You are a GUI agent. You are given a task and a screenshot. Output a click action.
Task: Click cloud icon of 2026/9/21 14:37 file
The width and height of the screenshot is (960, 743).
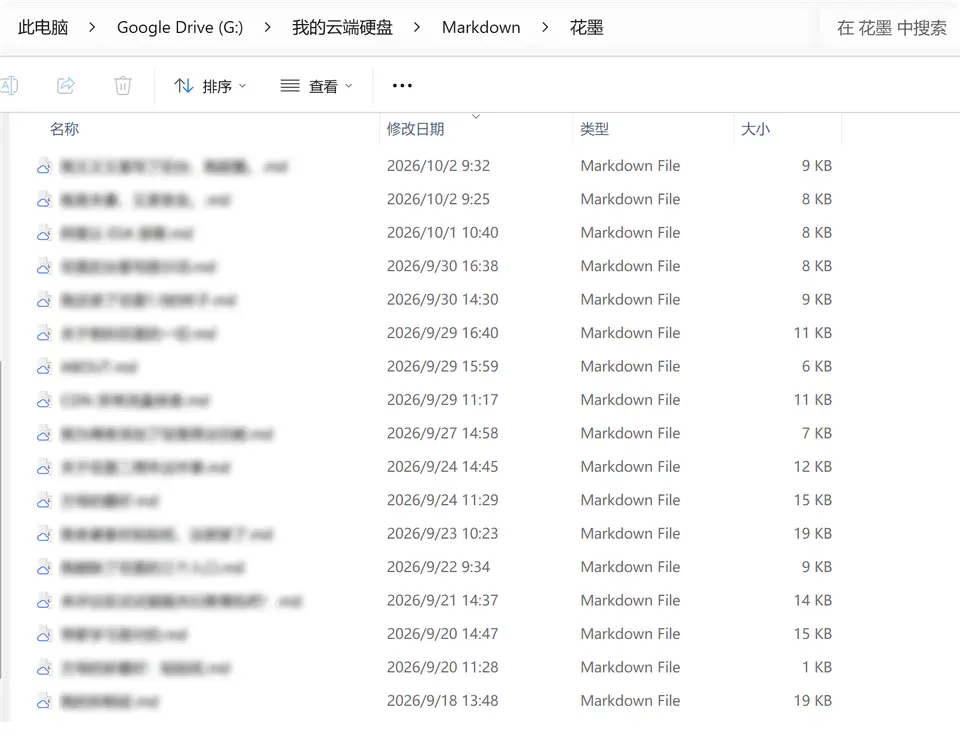(x=43, y=601)
